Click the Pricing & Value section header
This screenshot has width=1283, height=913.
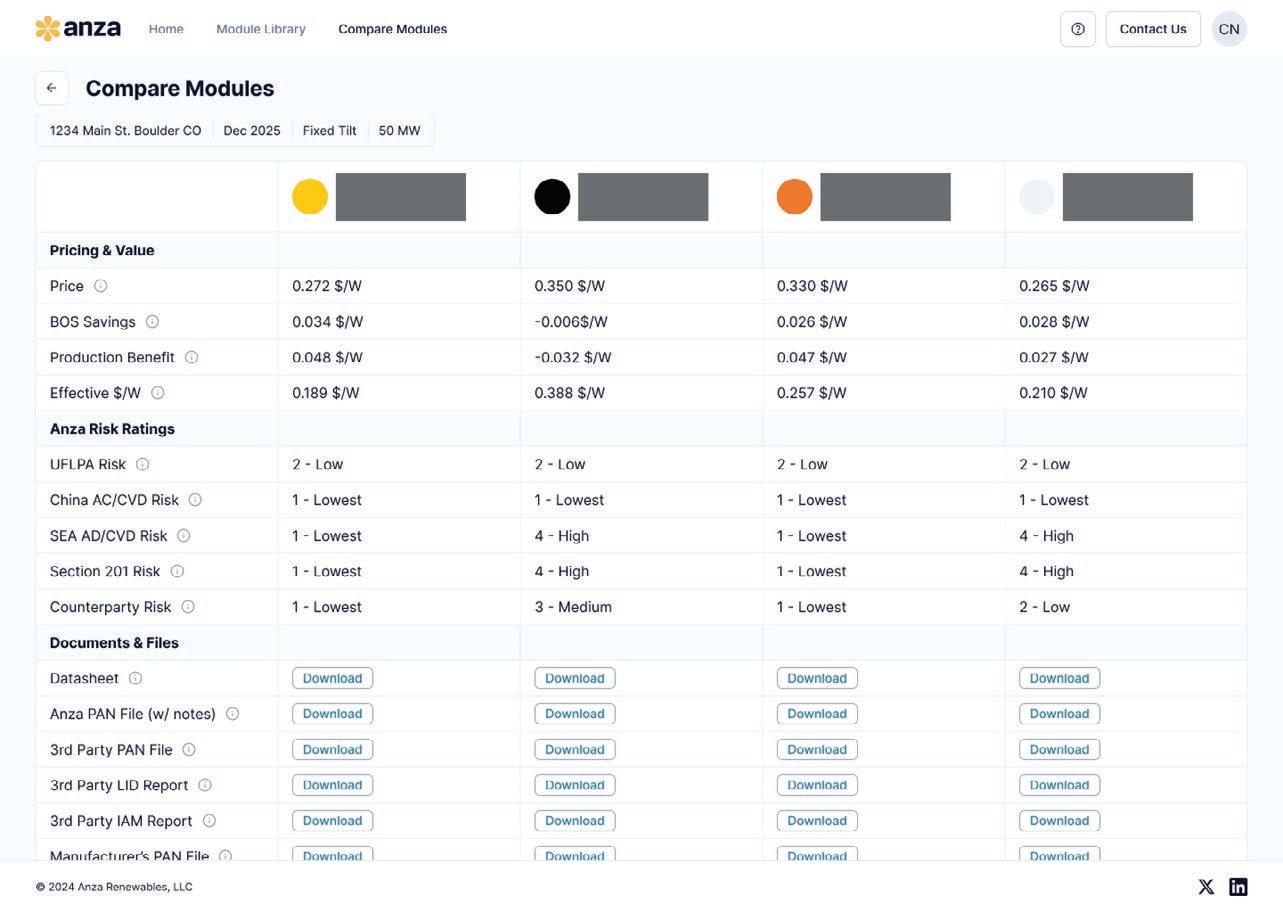(x=102, y=250)
